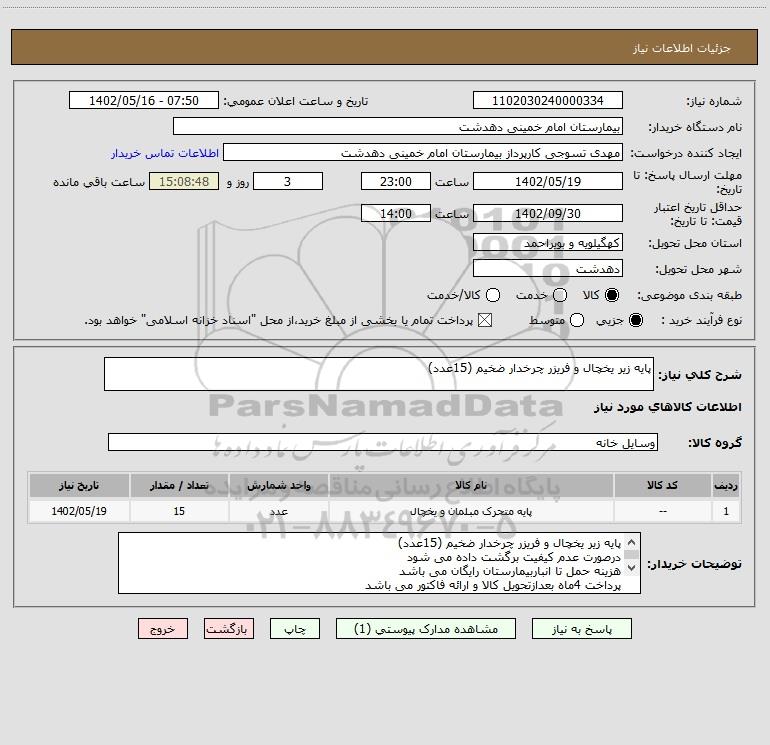Toggle the اسناد خزانه اسلامی payment checkbox
The width and height of the screenshot is (770, 745).
pos(485,320)
